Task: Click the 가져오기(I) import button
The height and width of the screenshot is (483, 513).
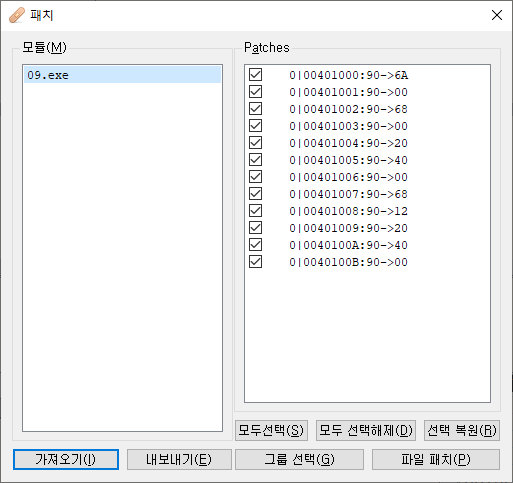Action: click(x=66, y=459)
